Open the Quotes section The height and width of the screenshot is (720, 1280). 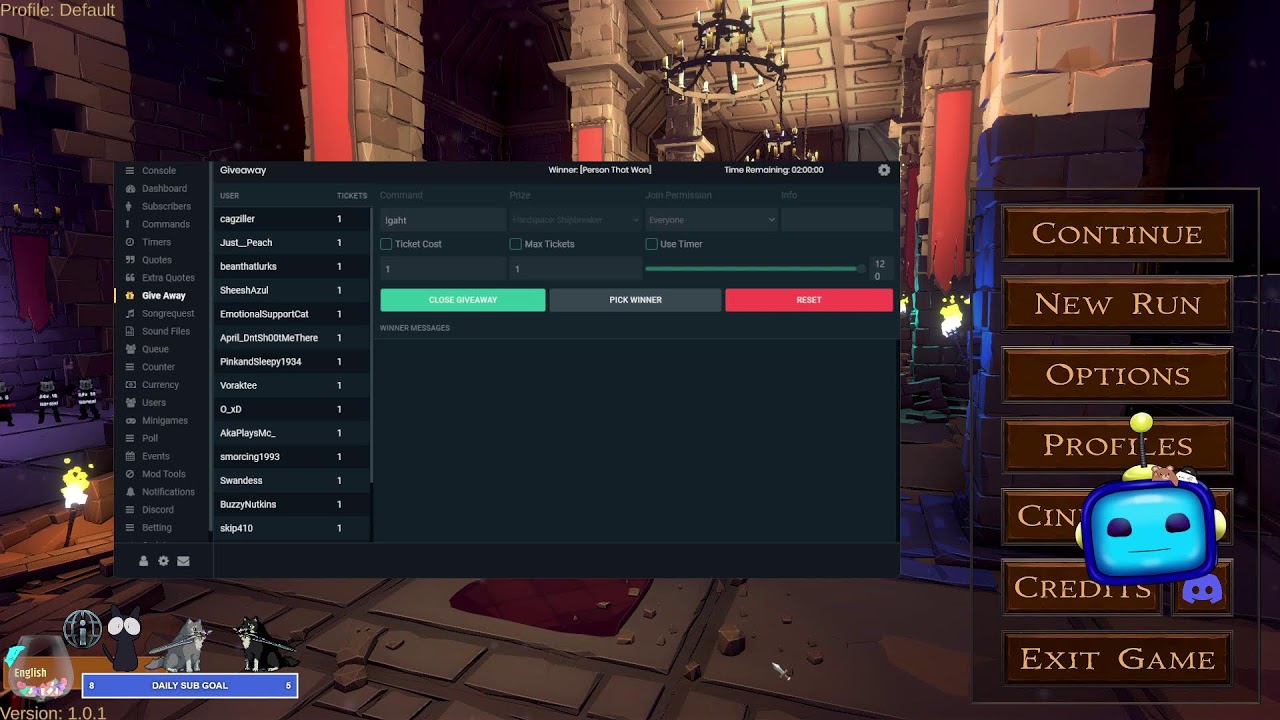156,260
